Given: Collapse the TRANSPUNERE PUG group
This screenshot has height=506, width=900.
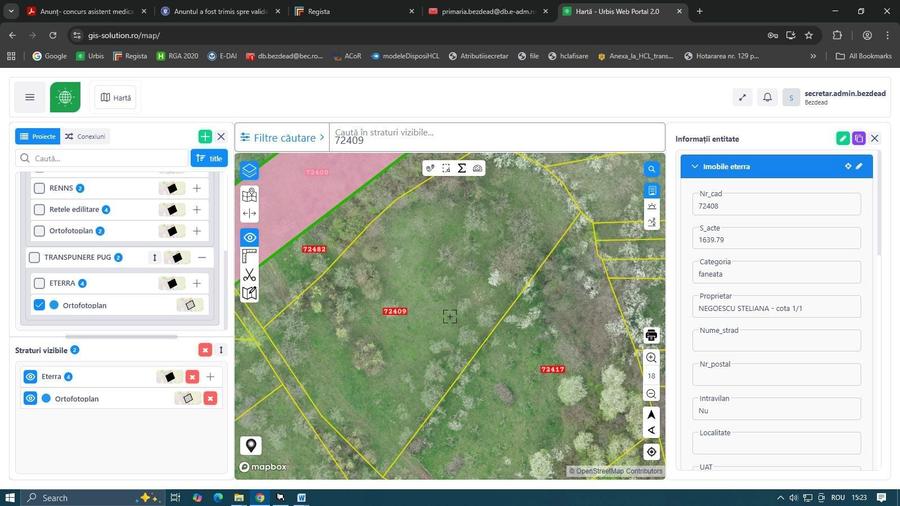Looking at the screenshot, I should click(x=202, y=257).
